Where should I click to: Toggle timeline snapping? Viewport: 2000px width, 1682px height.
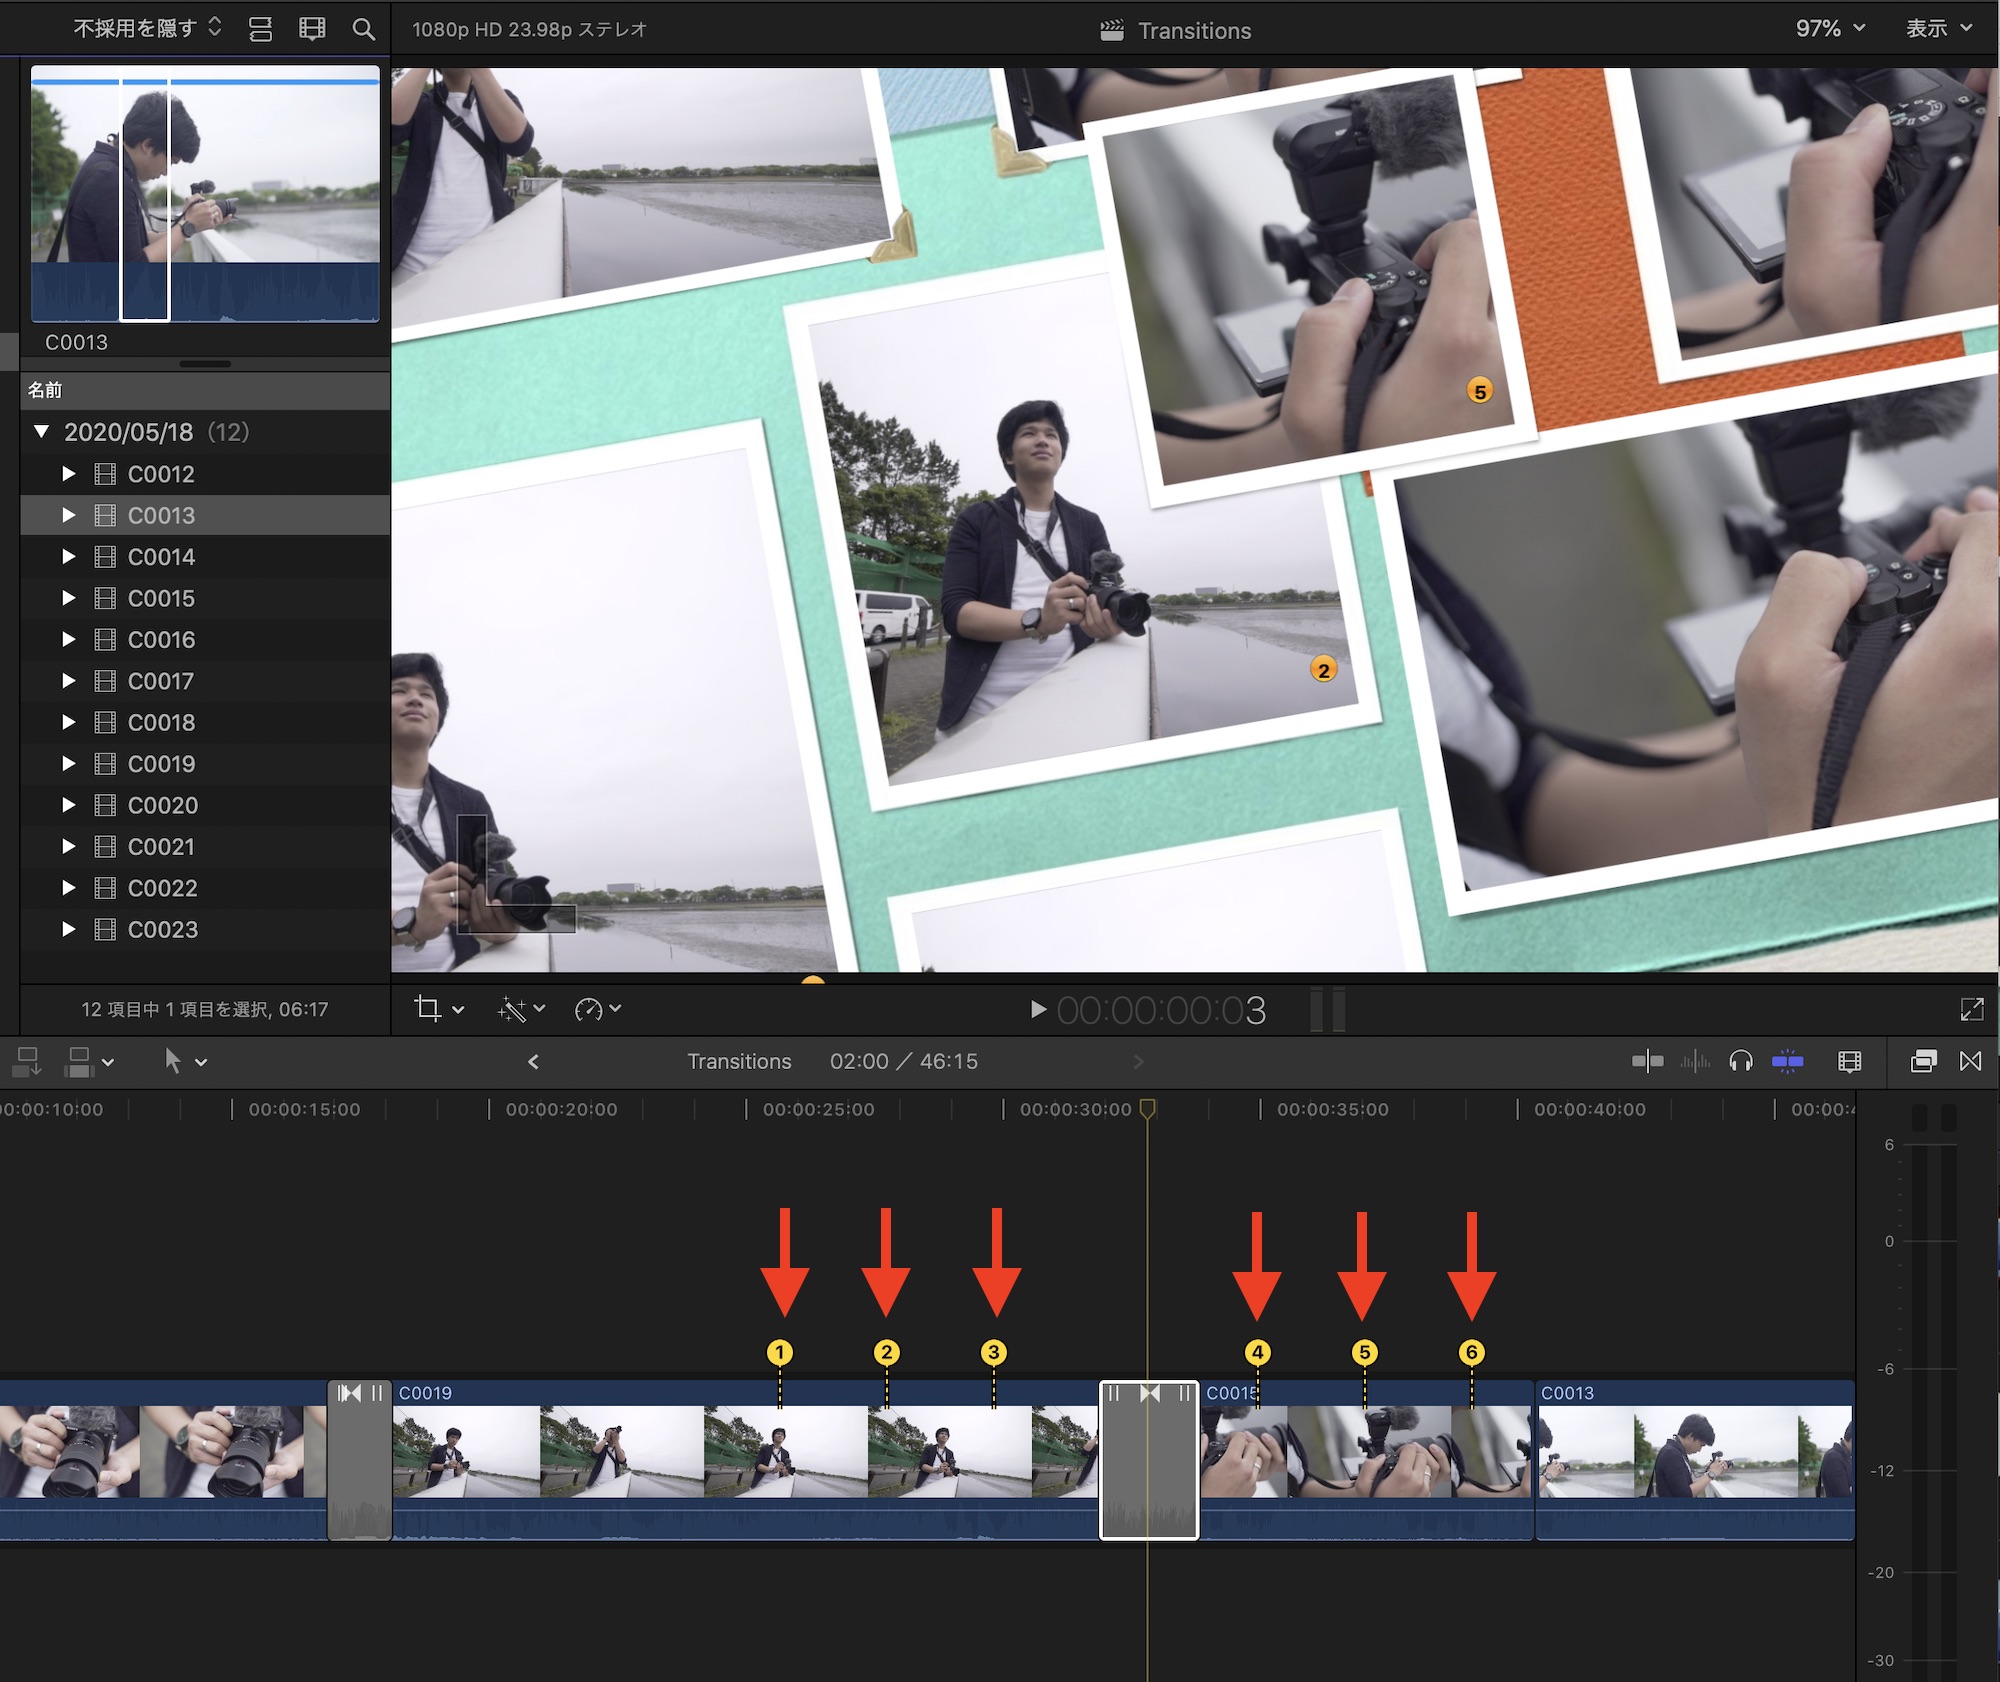1787,1061
